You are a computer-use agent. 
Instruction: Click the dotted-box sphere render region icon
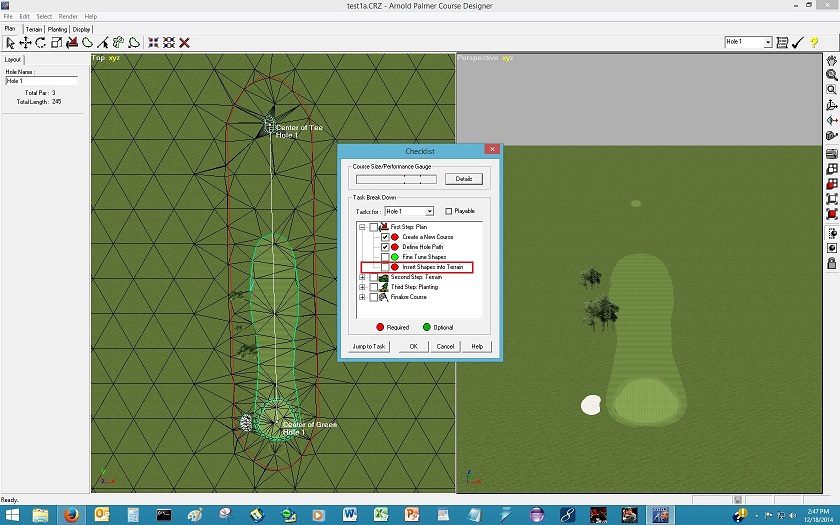(x=831, y=234)
